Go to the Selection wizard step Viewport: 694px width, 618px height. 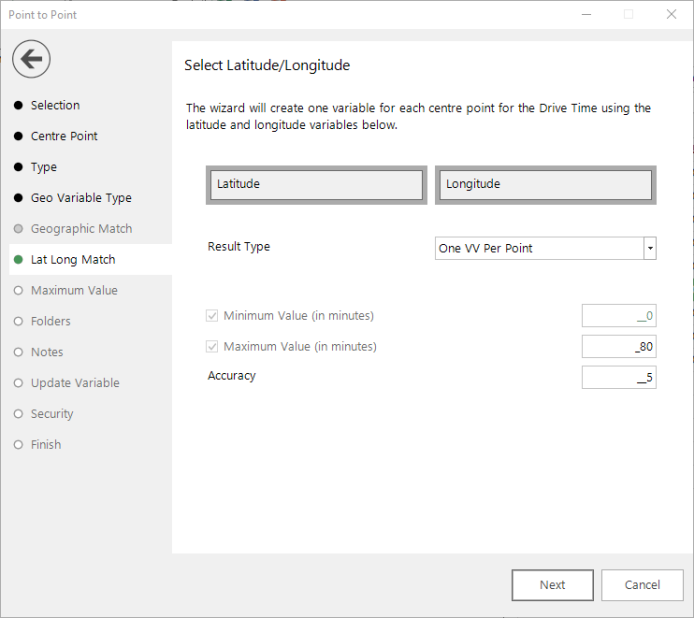pos(55,105)
